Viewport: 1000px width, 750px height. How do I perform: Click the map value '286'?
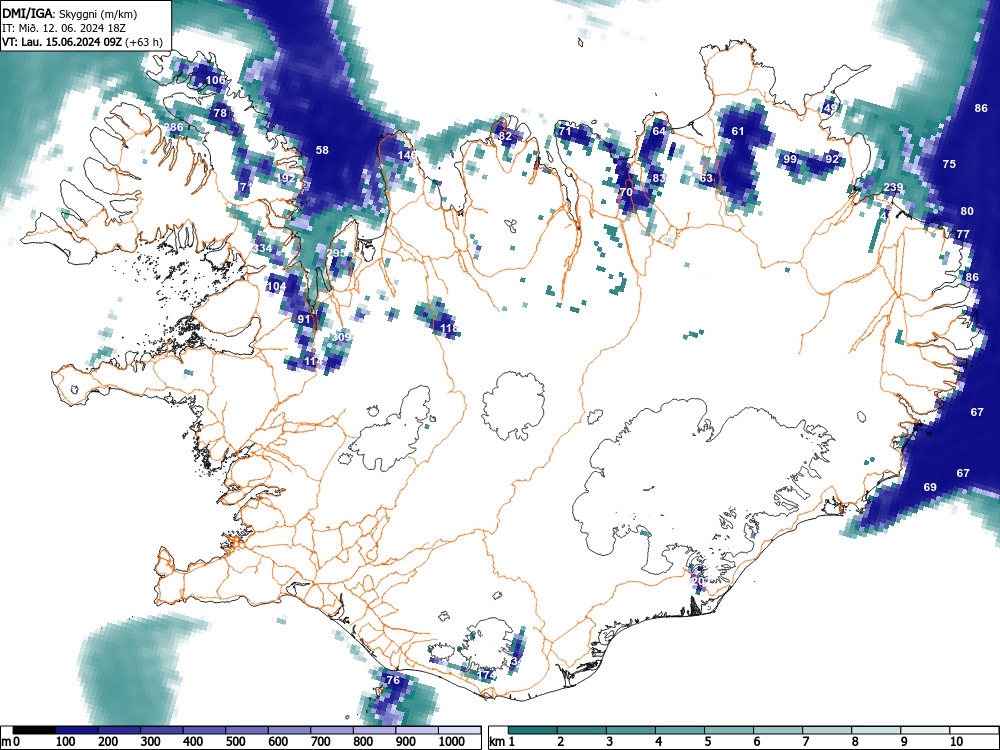click(173, 127)
